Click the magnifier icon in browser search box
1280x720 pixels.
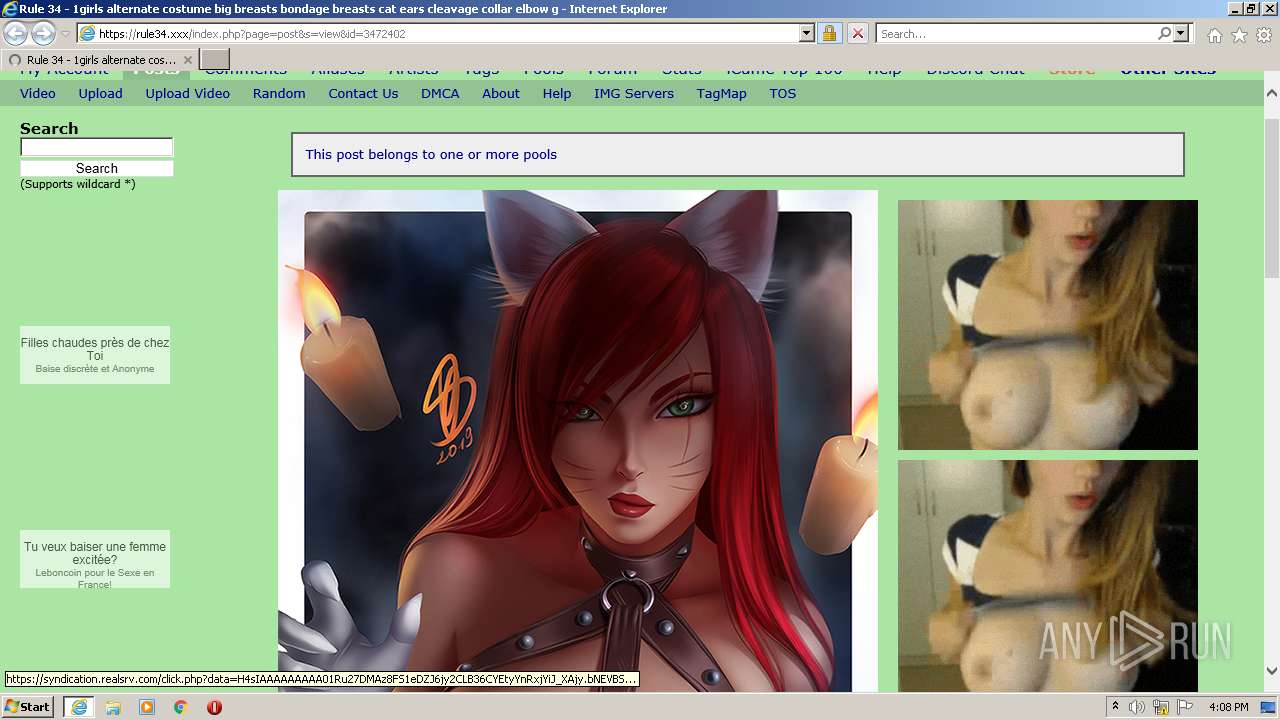[1164, 33]
